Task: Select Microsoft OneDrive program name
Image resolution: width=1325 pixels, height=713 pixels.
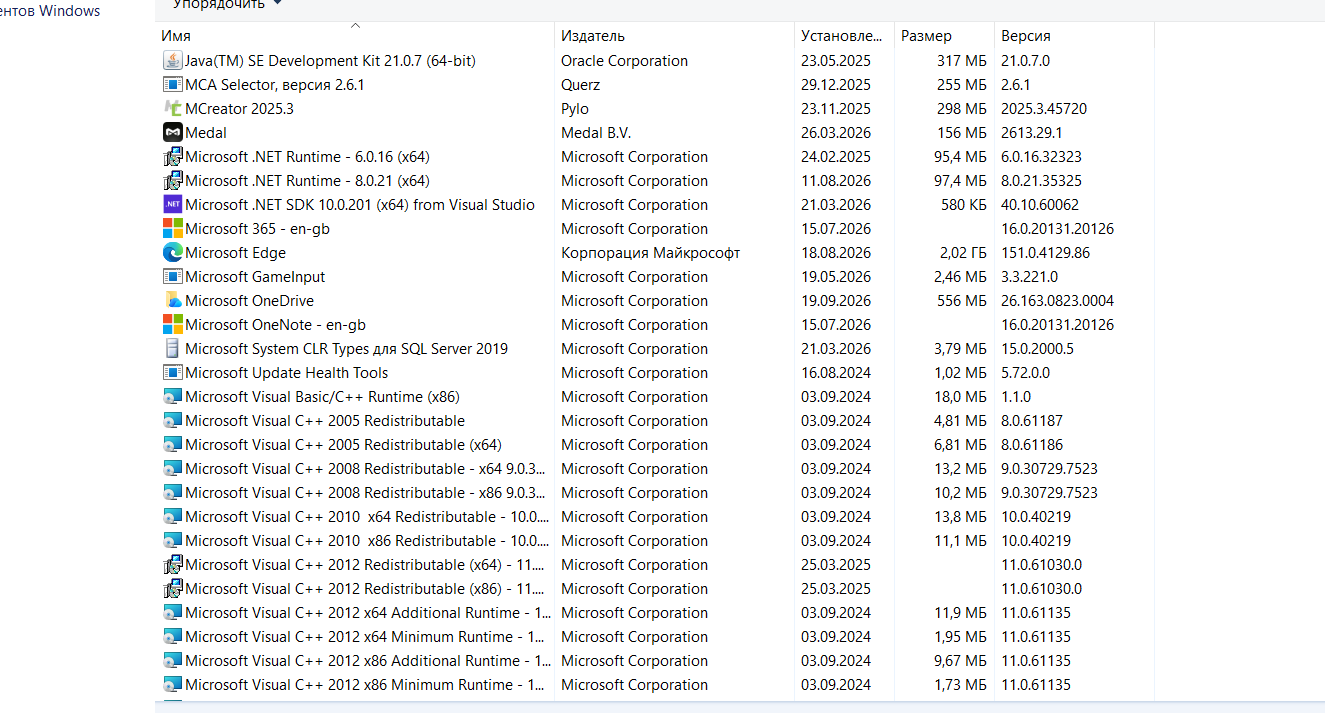Action: click(x=249, y=301)
